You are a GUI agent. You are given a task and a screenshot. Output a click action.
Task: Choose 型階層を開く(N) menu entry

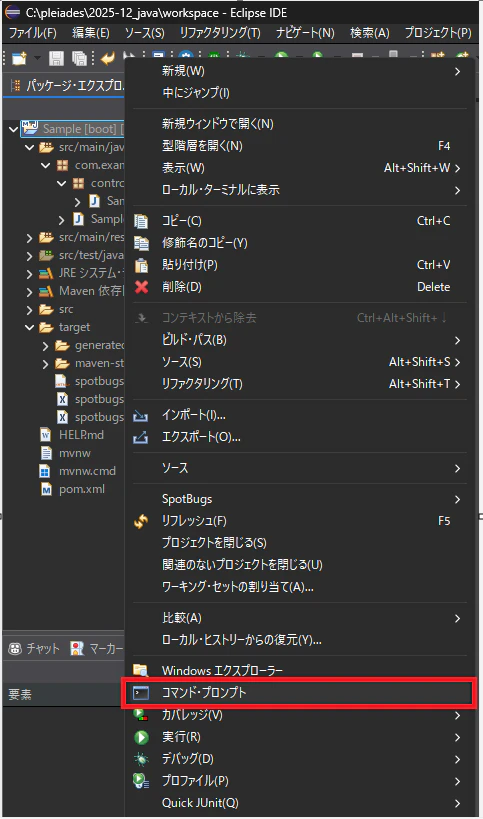(299, 146)
